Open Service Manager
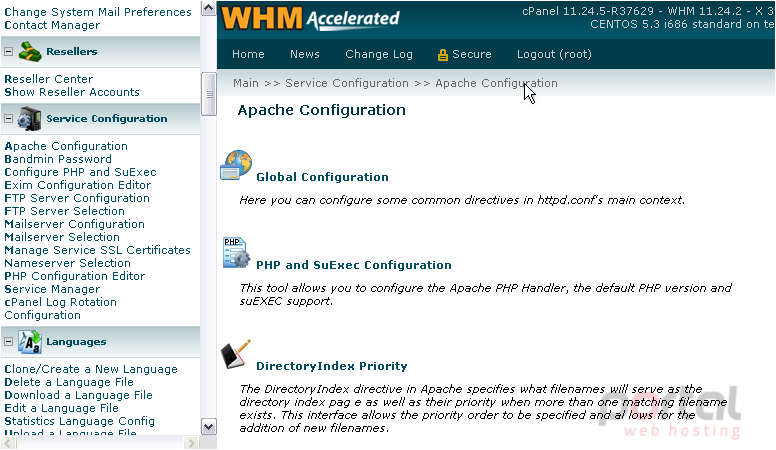The image size is (776, 450). click(x=52, y=289)
